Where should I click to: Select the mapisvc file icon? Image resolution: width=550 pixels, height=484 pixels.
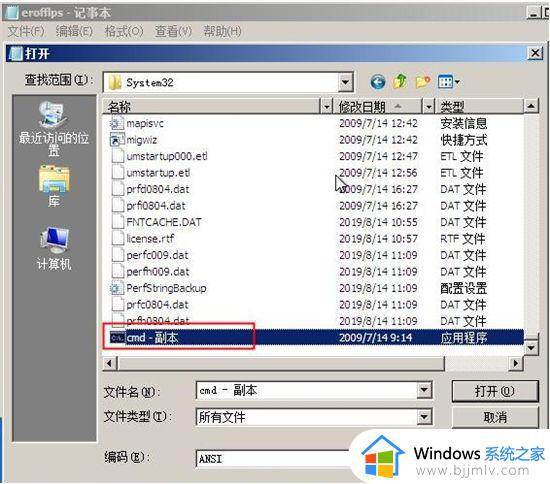tap(116, 123)
